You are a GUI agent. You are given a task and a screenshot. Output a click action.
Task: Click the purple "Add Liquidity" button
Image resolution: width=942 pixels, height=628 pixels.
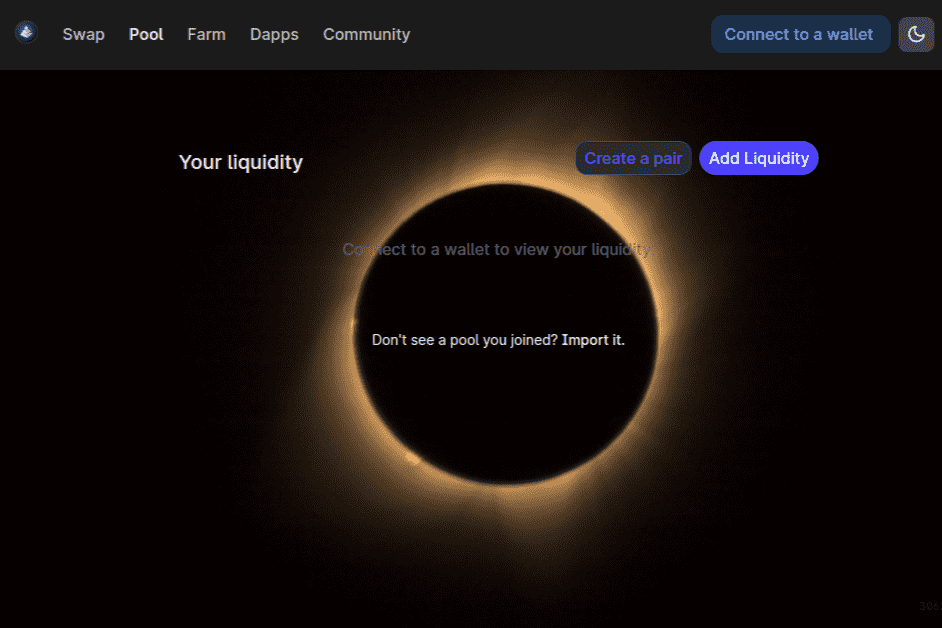[759, 158]
